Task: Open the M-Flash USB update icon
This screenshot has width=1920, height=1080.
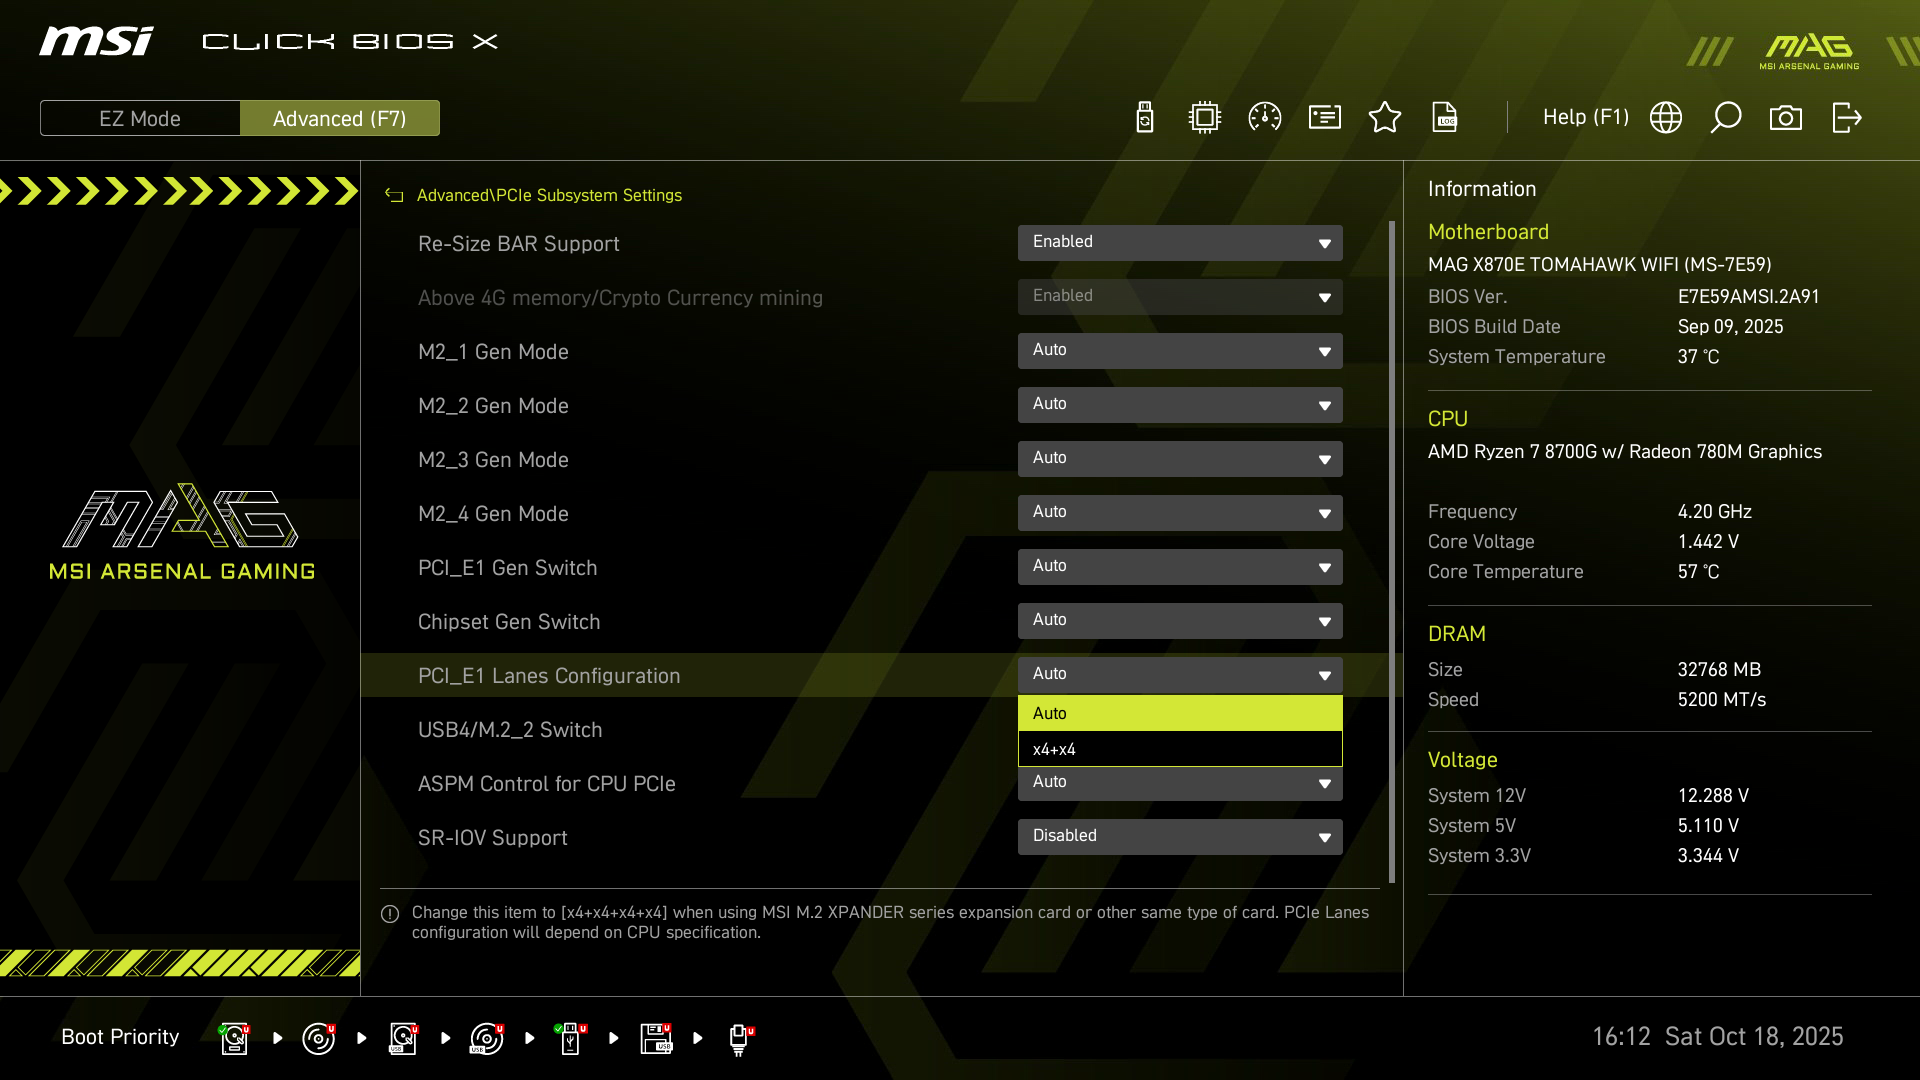Action: pyautogui.click(x=1145, y=118)
